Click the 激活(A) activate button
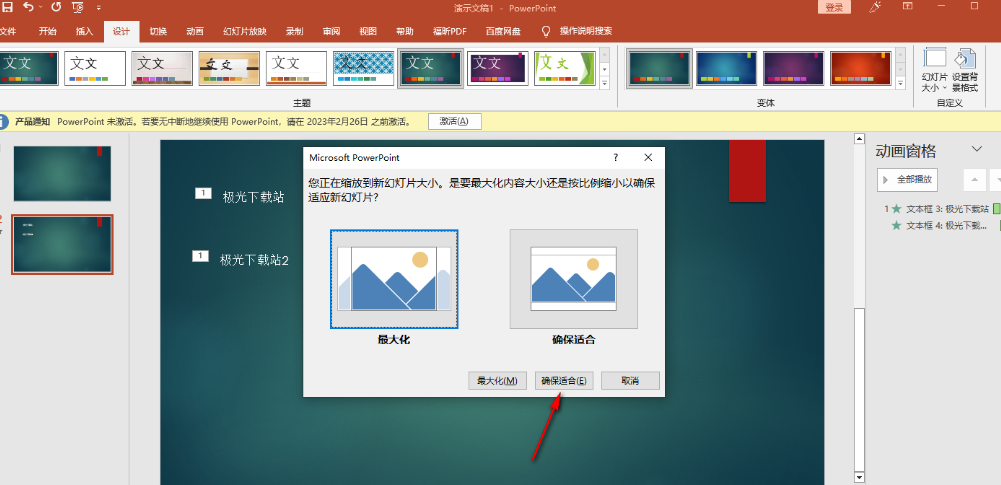 [455, 121]
